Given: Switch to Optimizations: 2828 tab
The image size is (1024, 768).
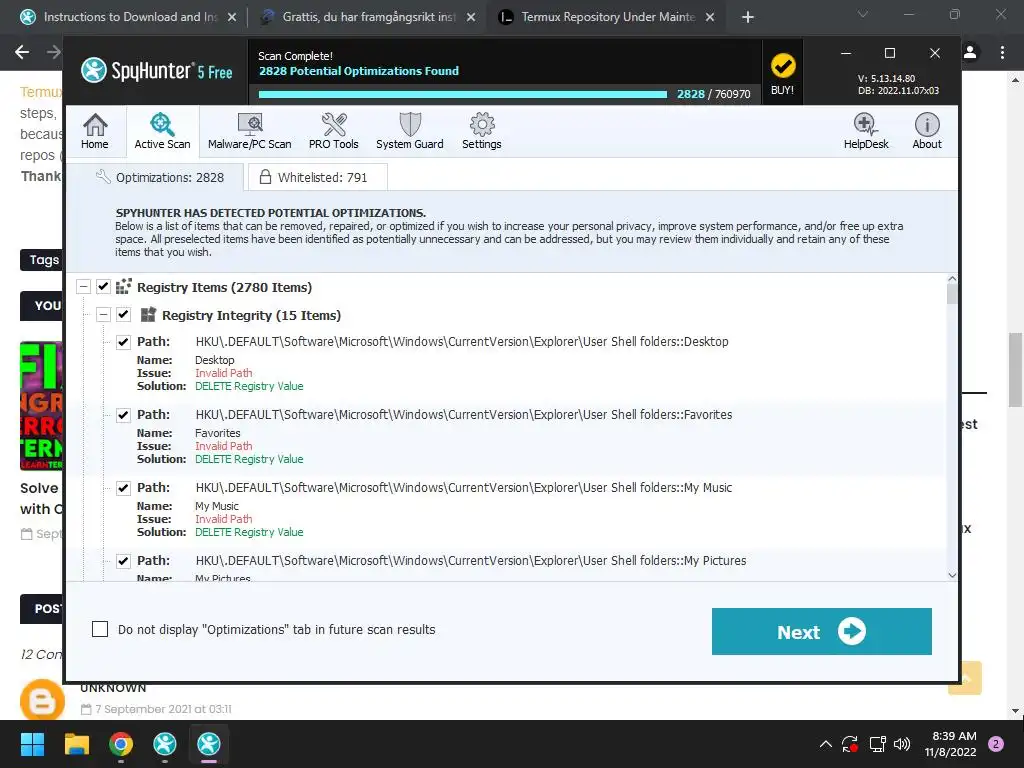Looking at the screenshot, I should (159, 177).
